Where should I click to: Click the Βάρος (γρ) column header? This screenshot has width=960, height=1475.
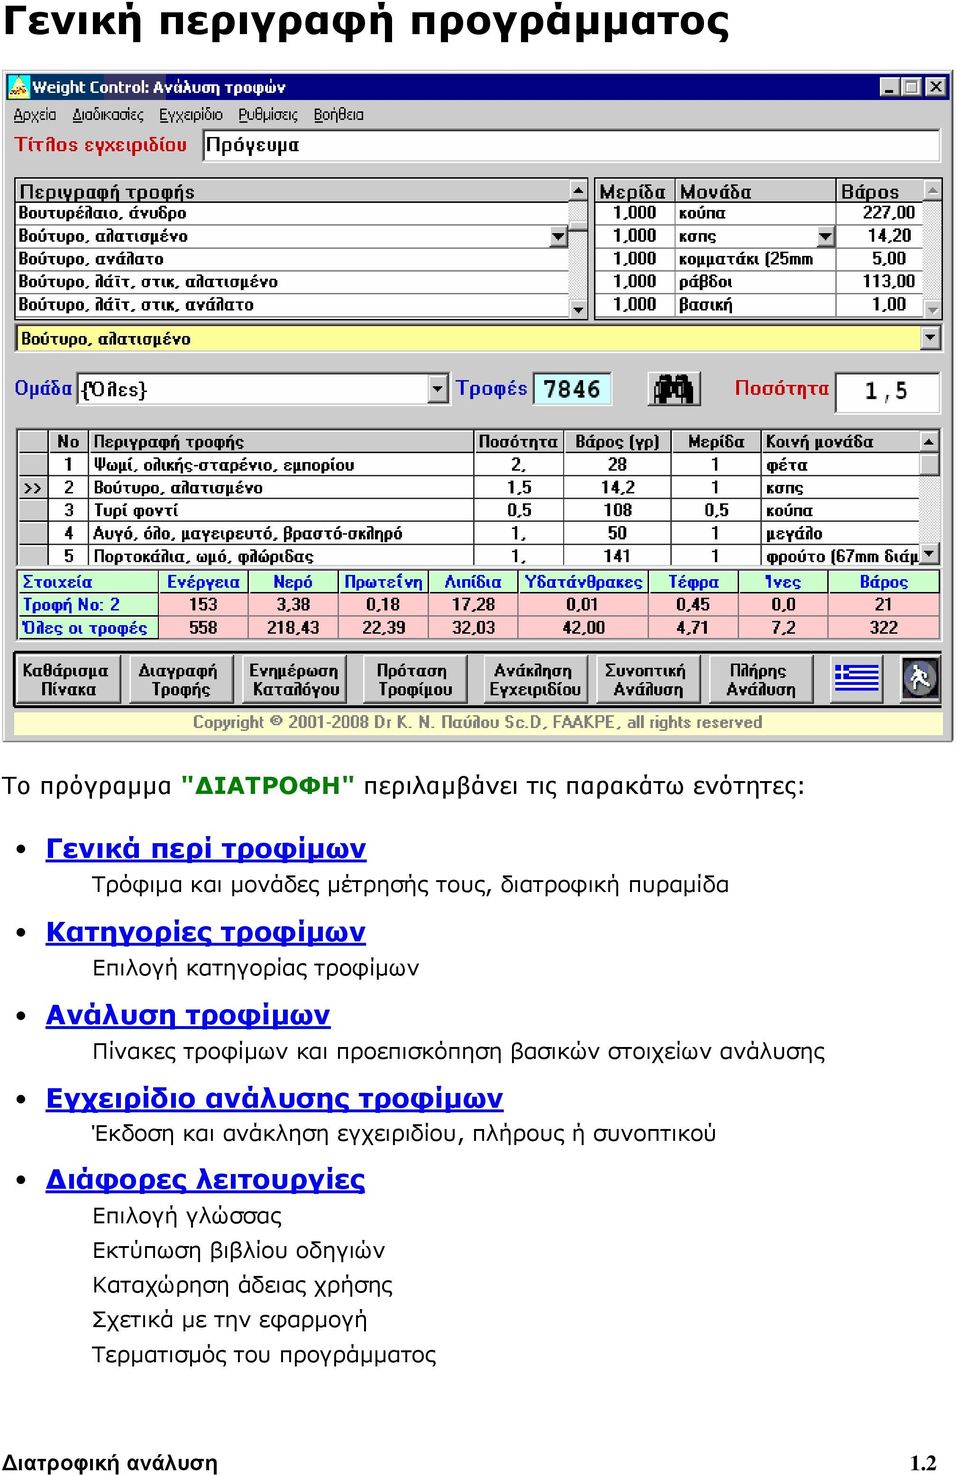pos(617,442)
